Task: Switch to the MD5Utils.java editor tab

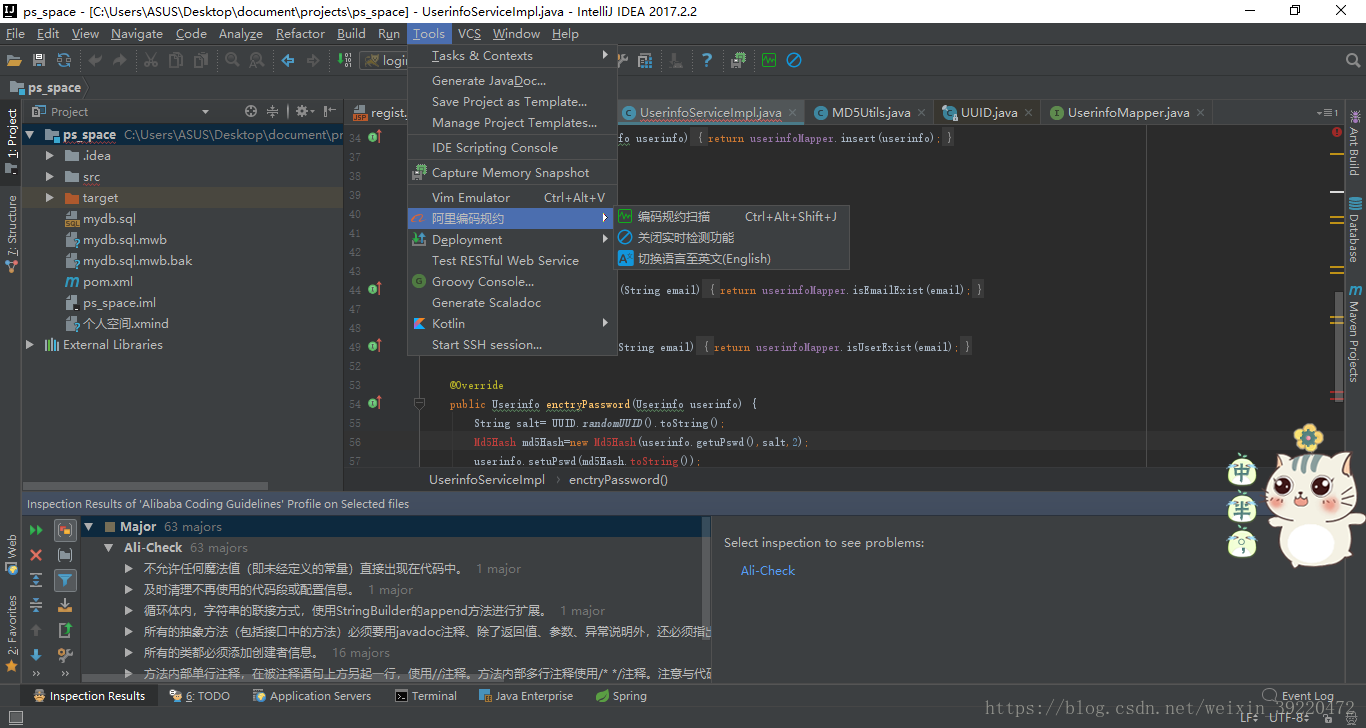Action: [870, 113]
